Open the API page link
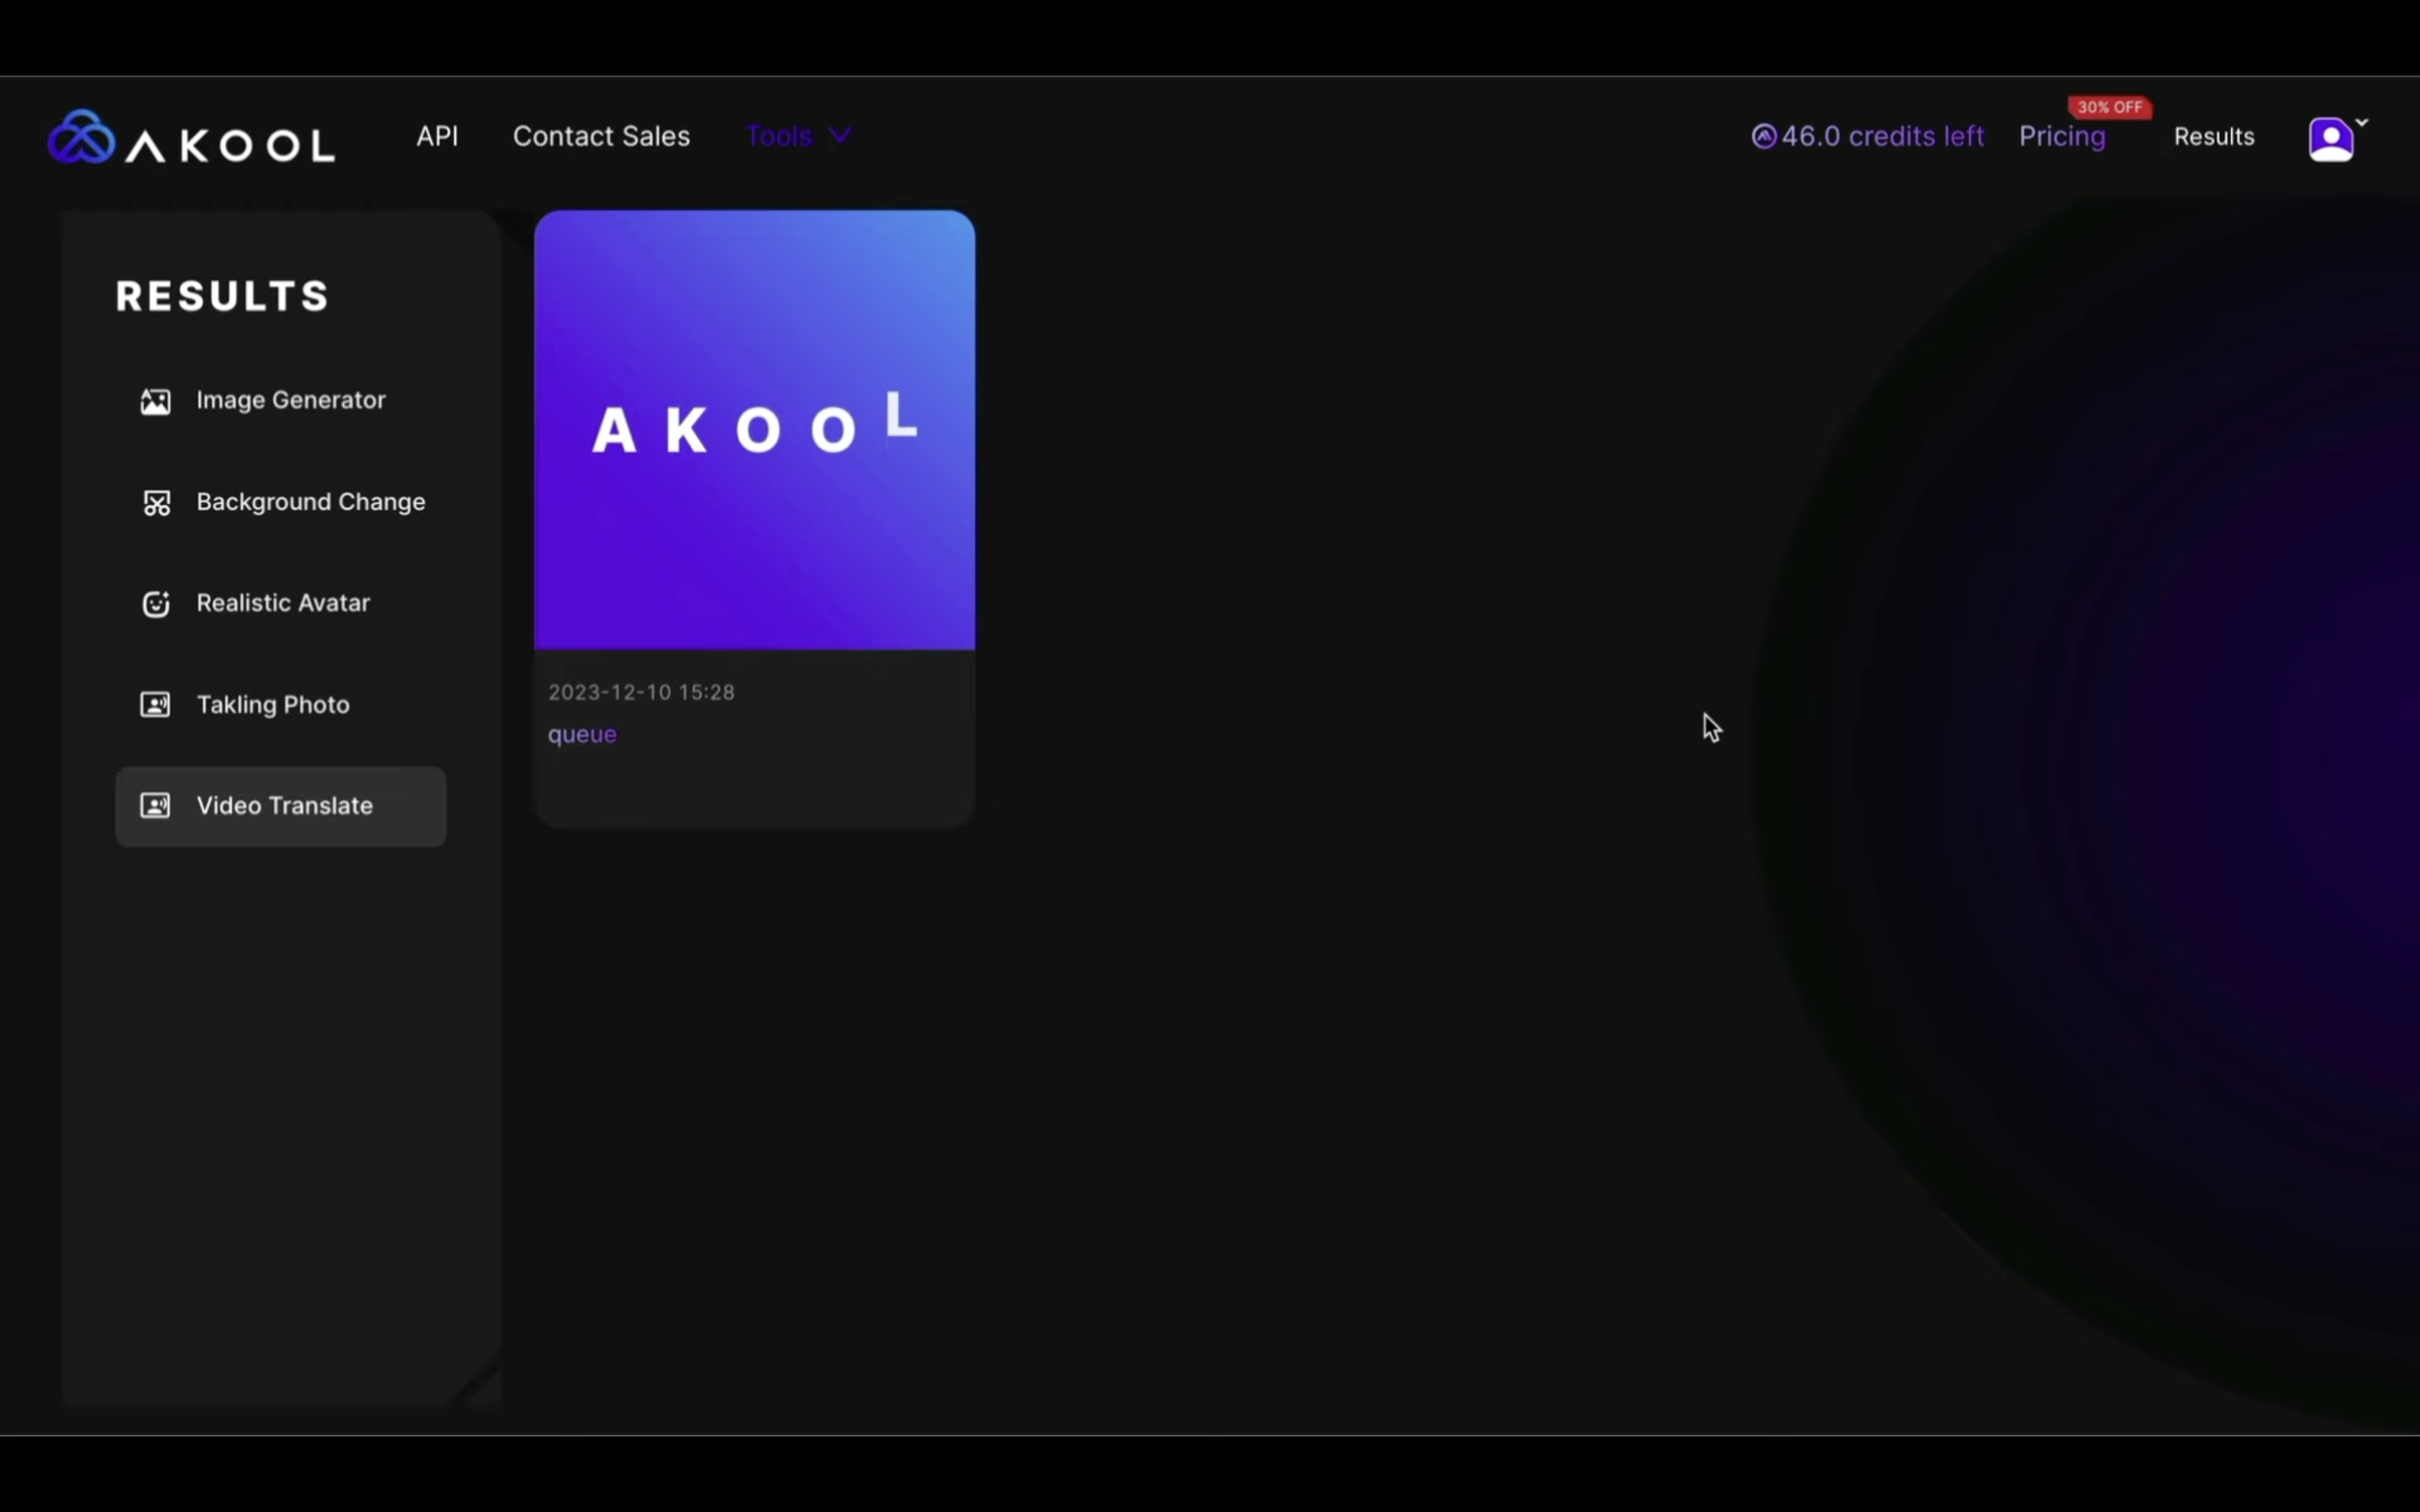 point(437,136)
